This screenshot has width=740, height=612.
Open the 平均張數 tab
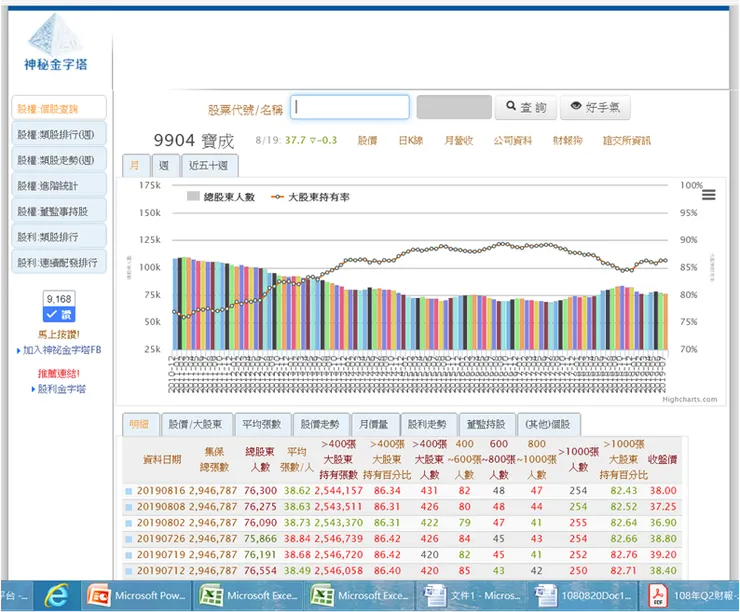[x=262, y=424]
